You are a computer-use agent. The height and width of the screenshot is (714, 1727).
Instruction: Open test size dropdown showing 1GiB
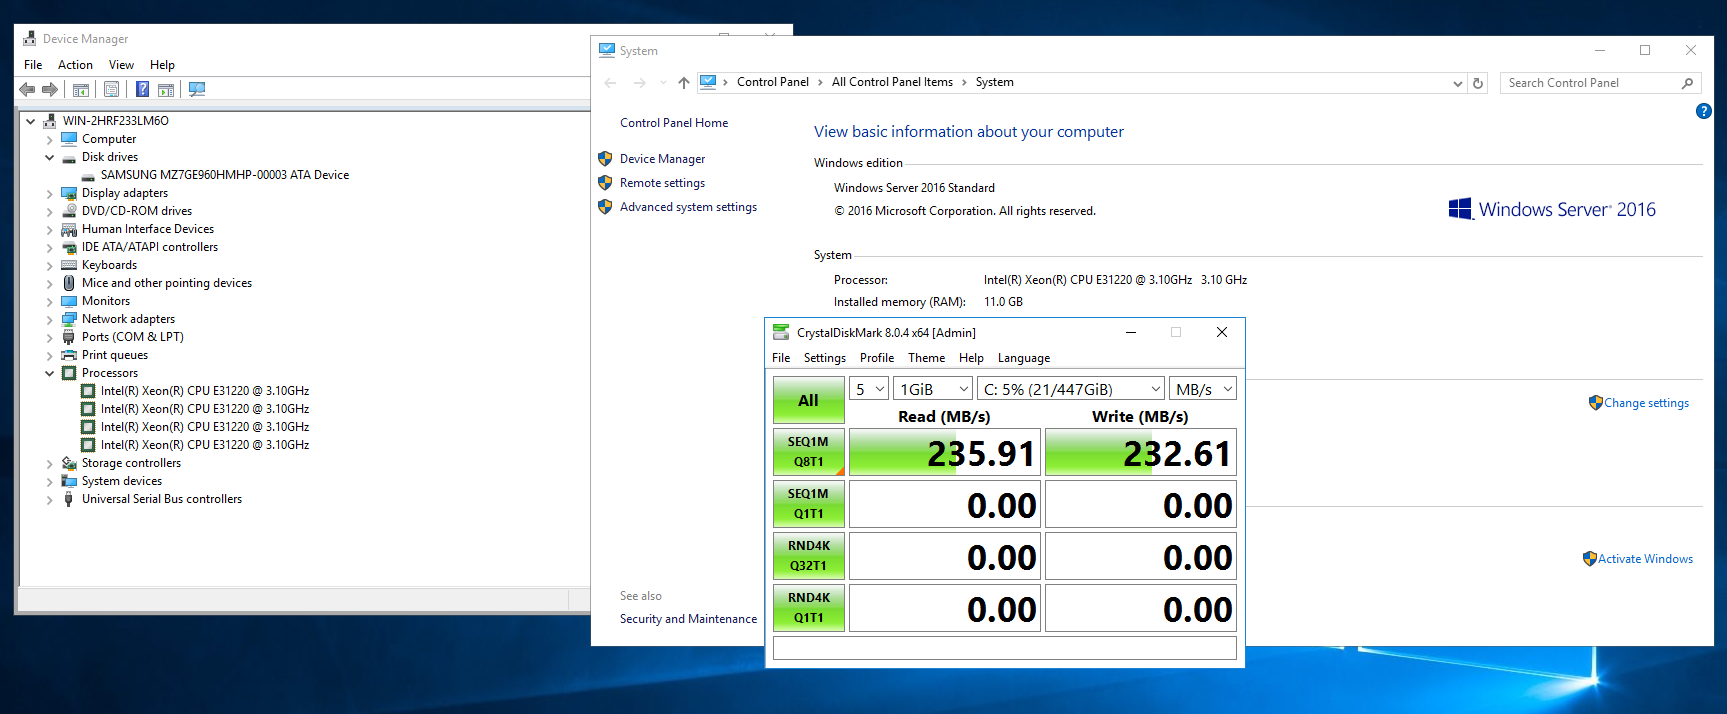pyautogui.click(x=933, y=389)
